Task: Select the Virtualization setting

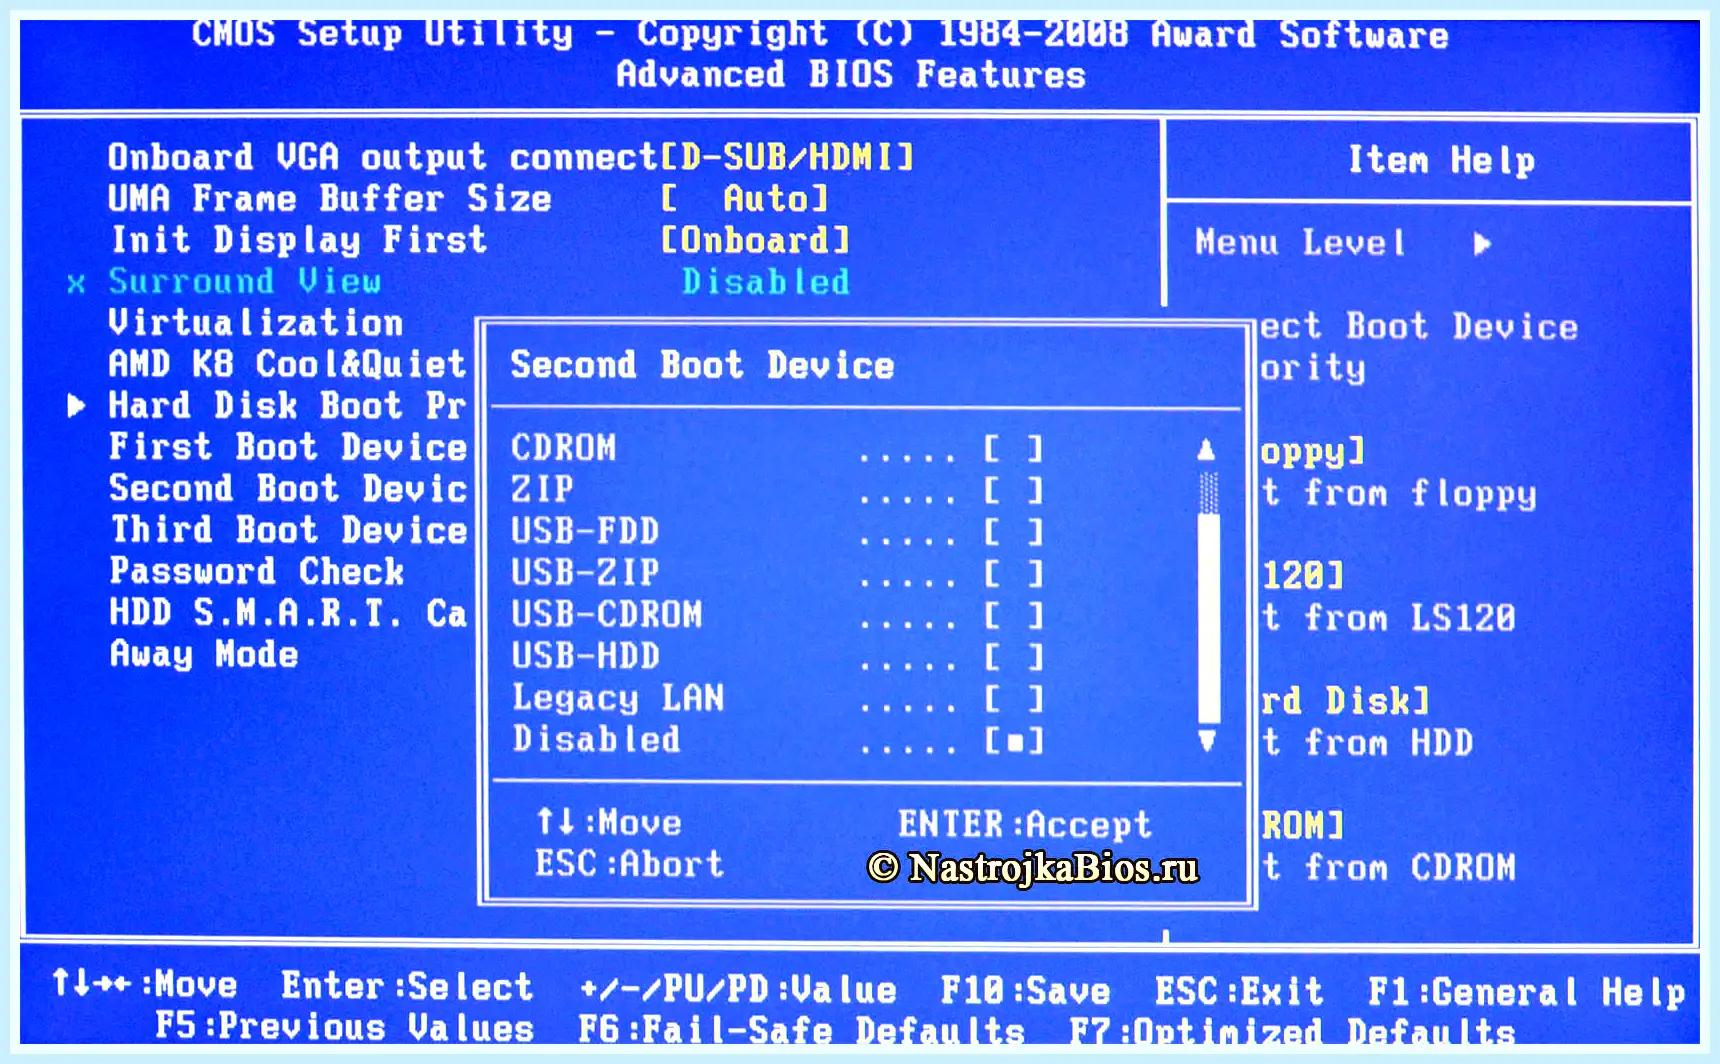Action: coord(255,323)
